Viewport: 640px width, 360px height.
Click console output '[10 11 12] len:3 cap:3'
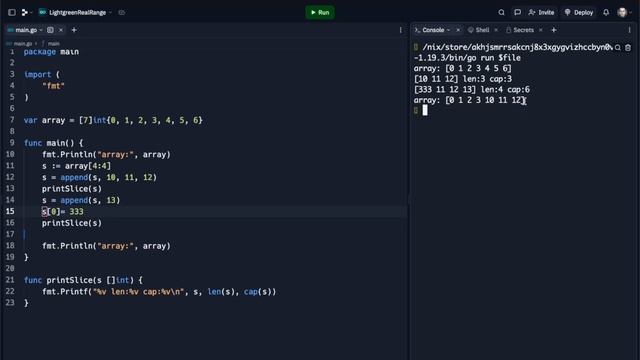click(x=462, y=79)
